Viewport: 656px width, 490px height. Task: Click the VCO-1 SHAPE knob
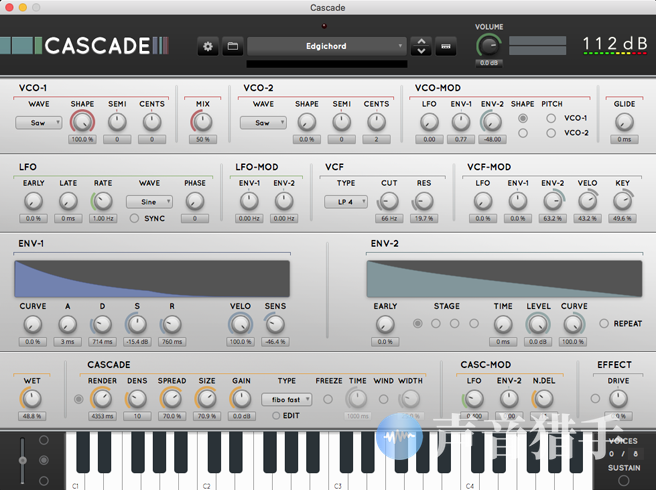click(x=82, y=122)
